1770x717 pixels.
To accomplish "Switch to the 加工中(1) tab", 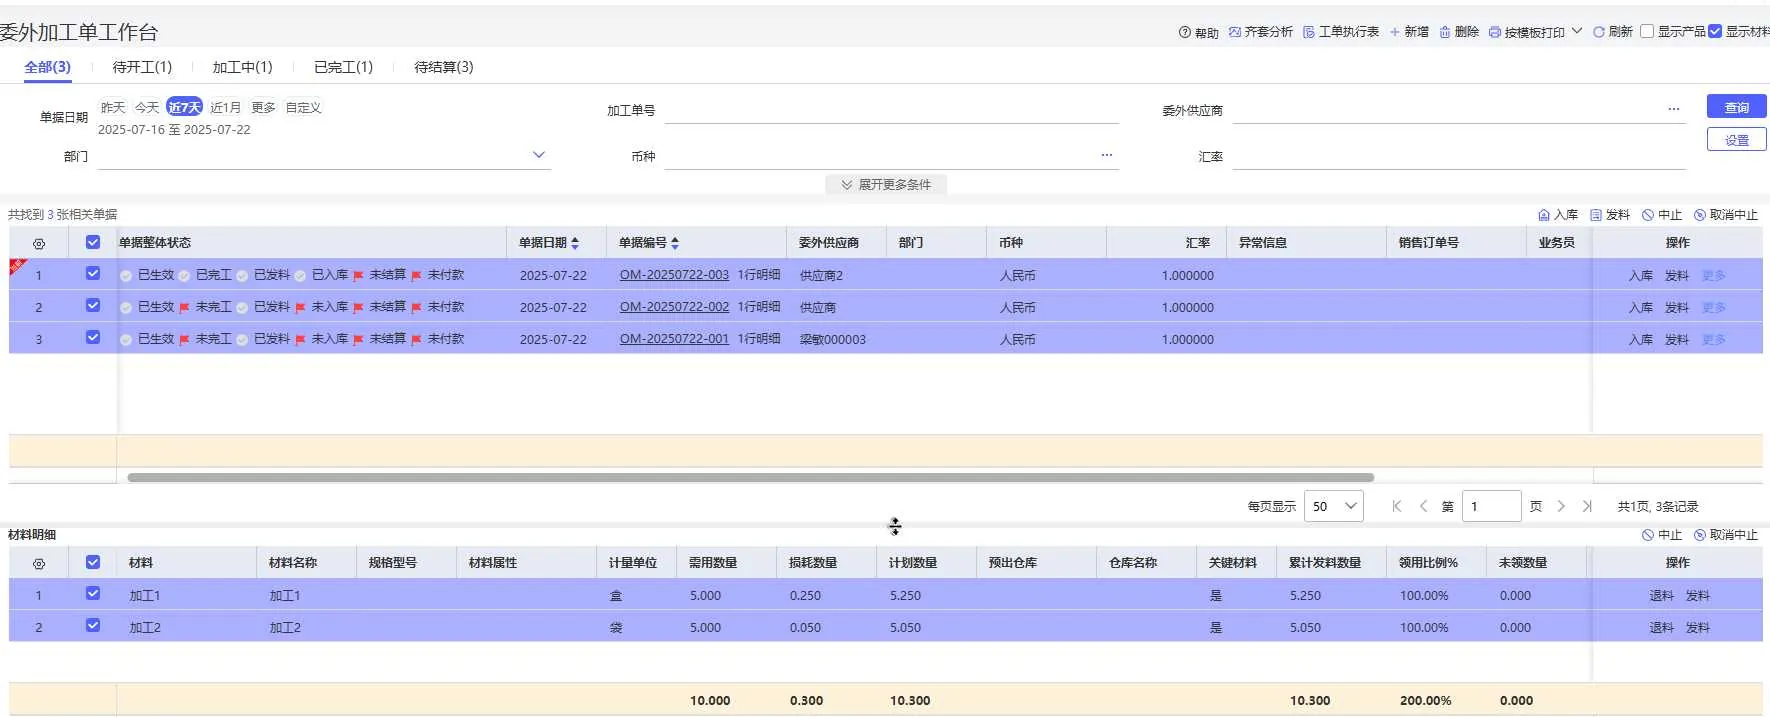I will coord(242,67).
